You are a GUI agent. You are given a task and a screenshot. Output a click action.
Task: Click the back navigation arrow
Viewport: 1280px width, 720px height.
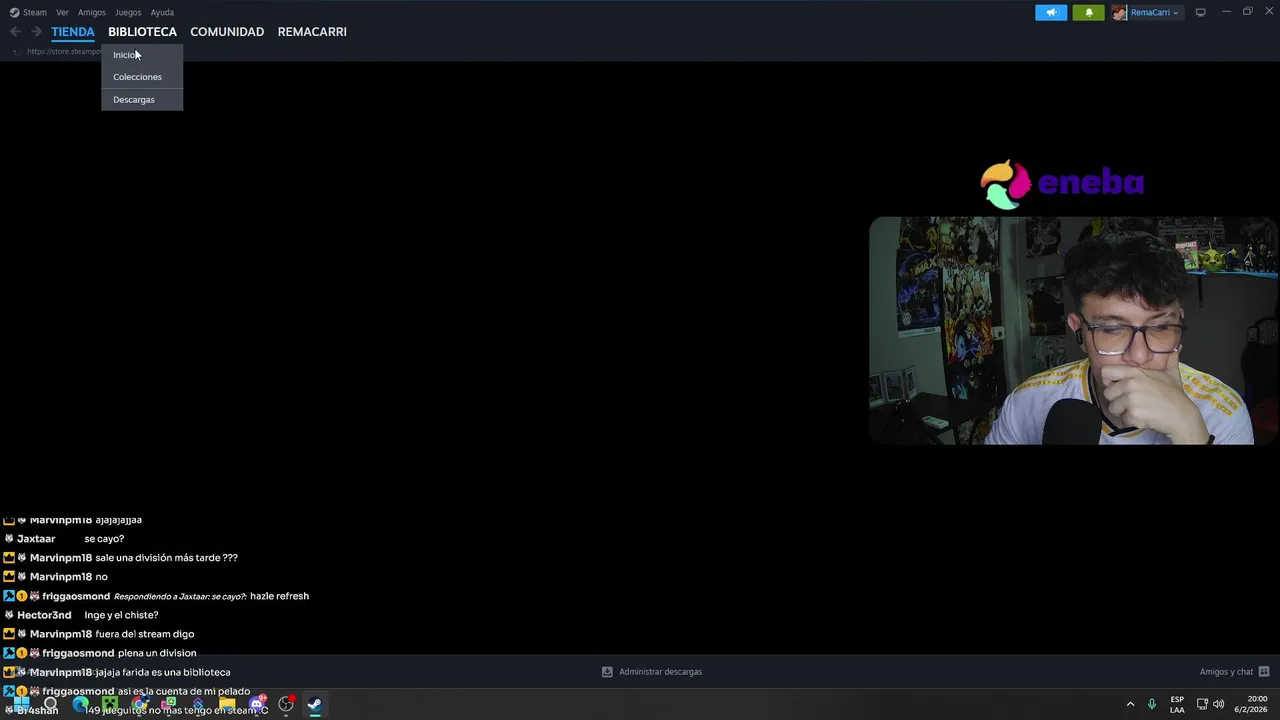click(15, 32)
